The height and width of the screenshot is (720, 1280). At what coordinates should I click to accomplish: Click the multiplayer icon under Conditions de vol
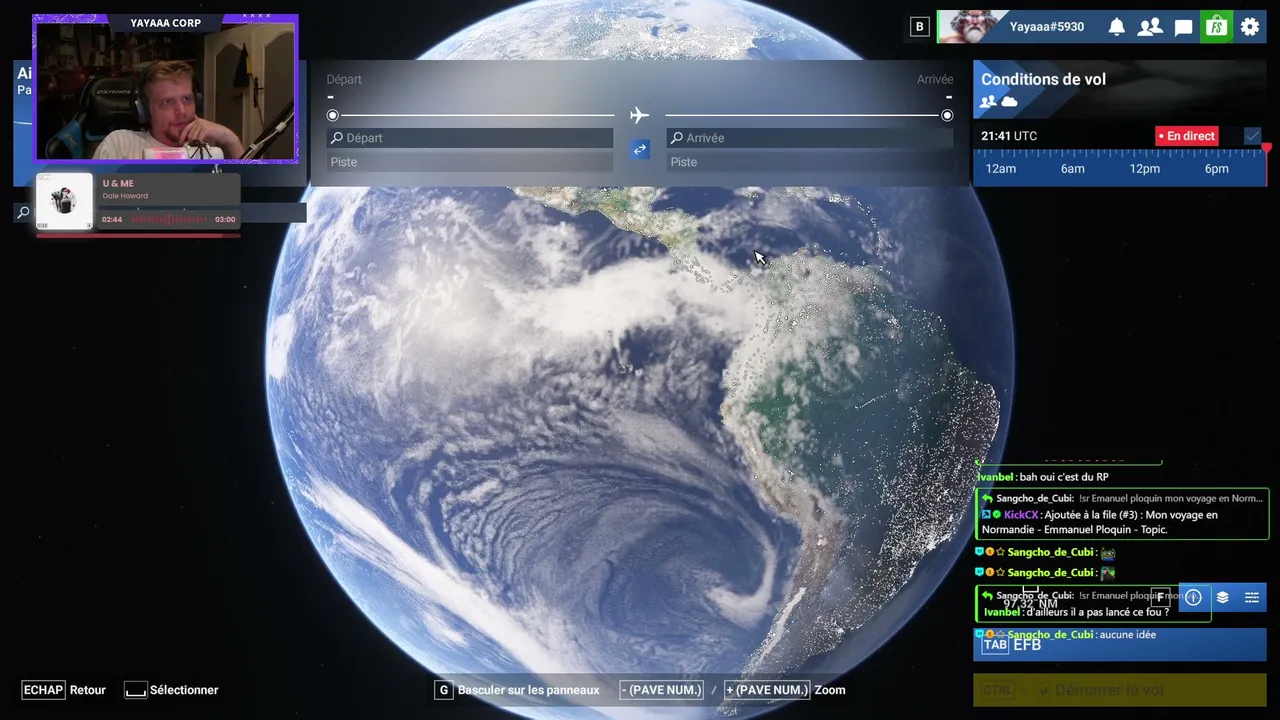pyautogui.click(x=989, y=102)
